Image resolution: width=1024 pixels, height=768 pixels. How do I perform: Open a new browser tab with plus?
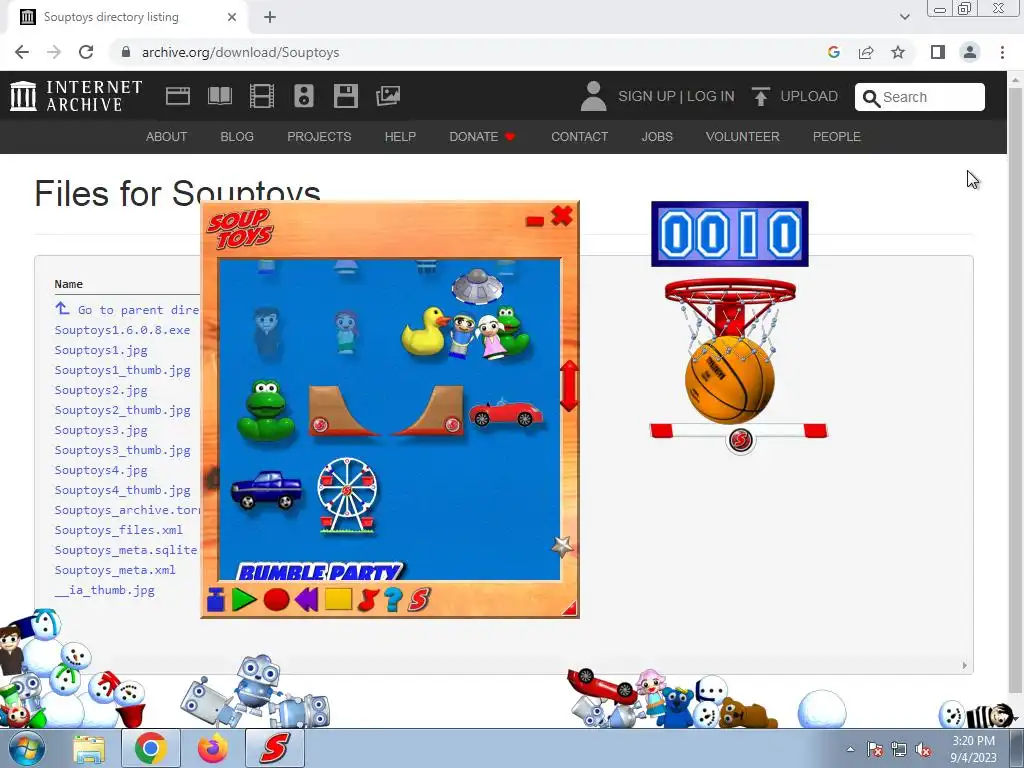point(270,17)
